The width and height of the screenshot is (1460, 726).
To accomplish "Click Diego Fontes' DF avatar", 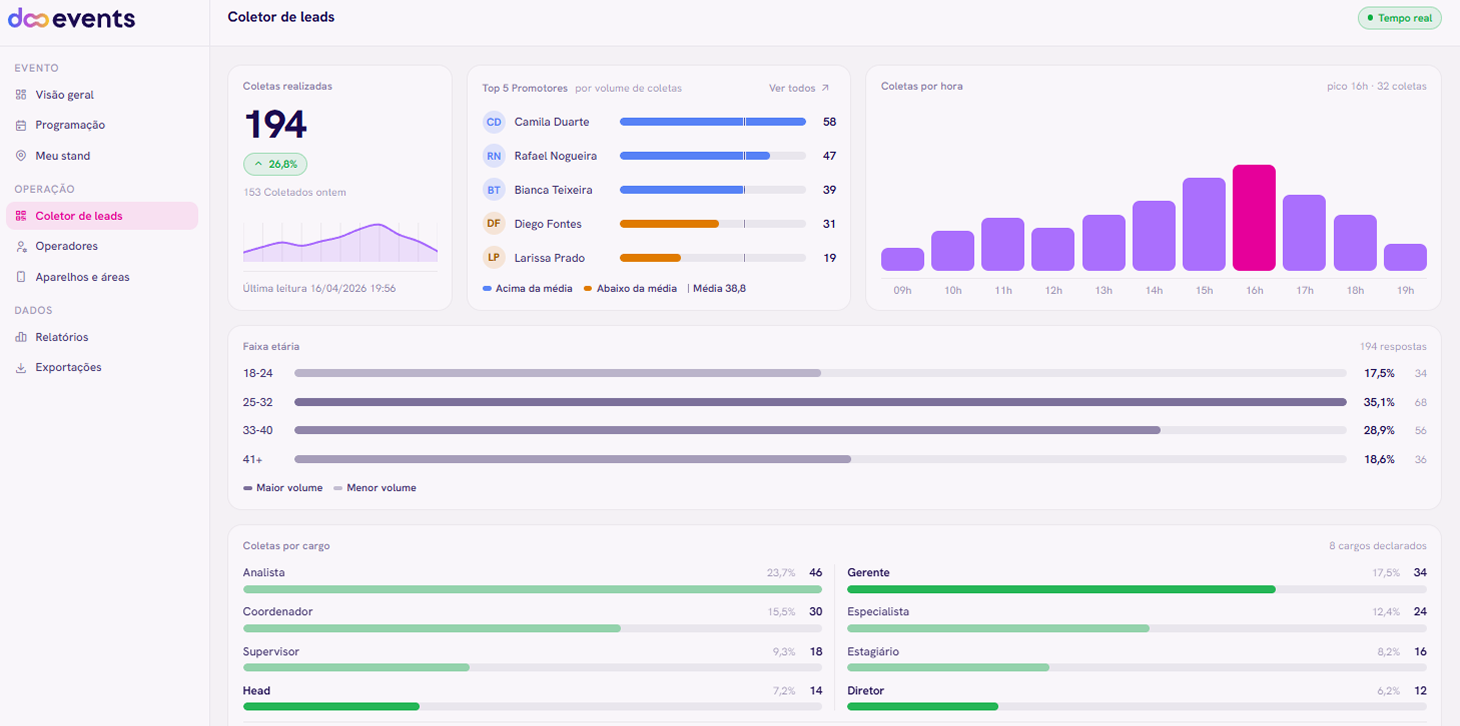I will [x=494, y=224].
